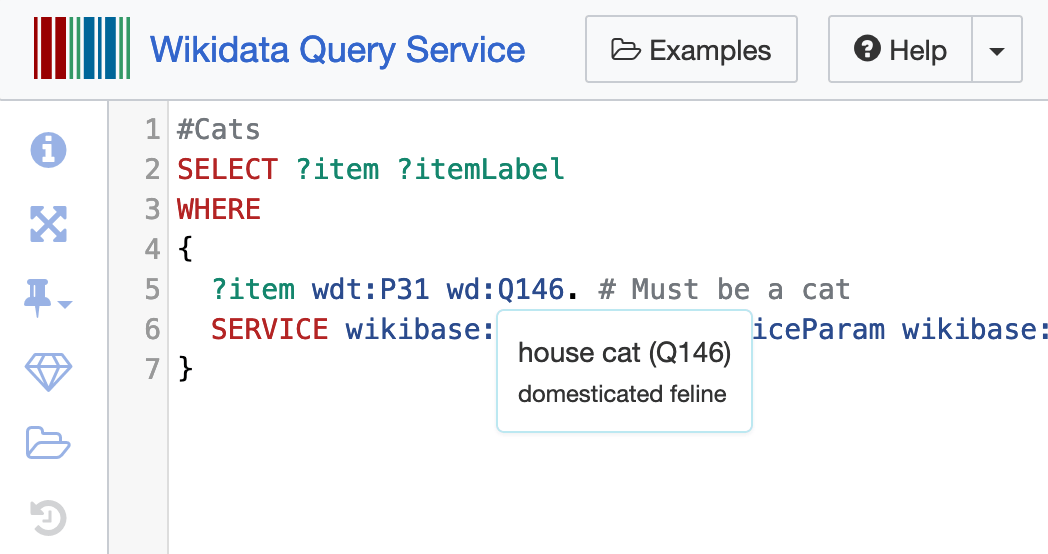The image size is (1048, 554).
Task: Click the info icon in the sidebar
Action: pyautogui.click(x=49, y=149)
